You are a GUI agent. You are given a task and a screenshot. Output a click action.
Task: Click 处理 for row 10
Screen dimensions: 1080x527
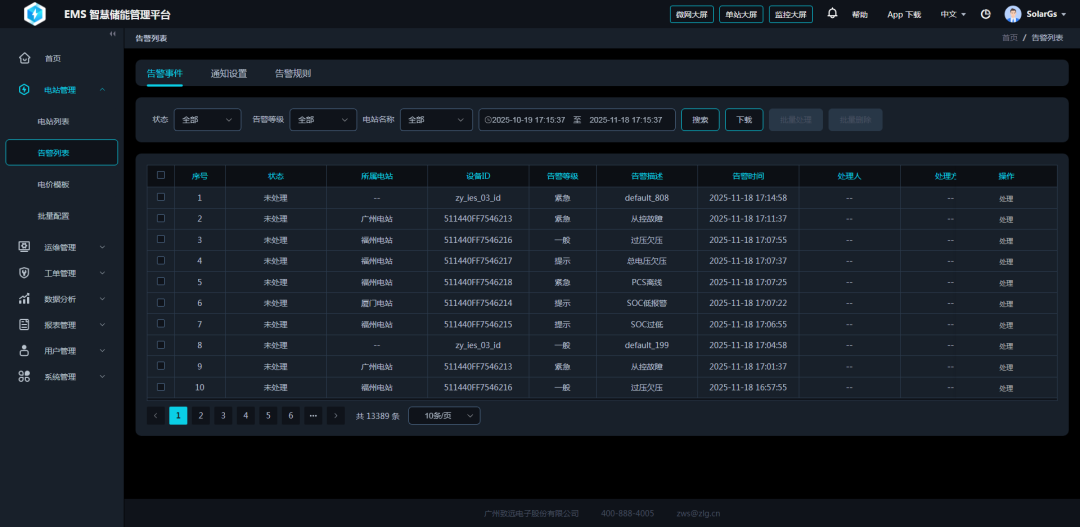[x=1006, y=389]
